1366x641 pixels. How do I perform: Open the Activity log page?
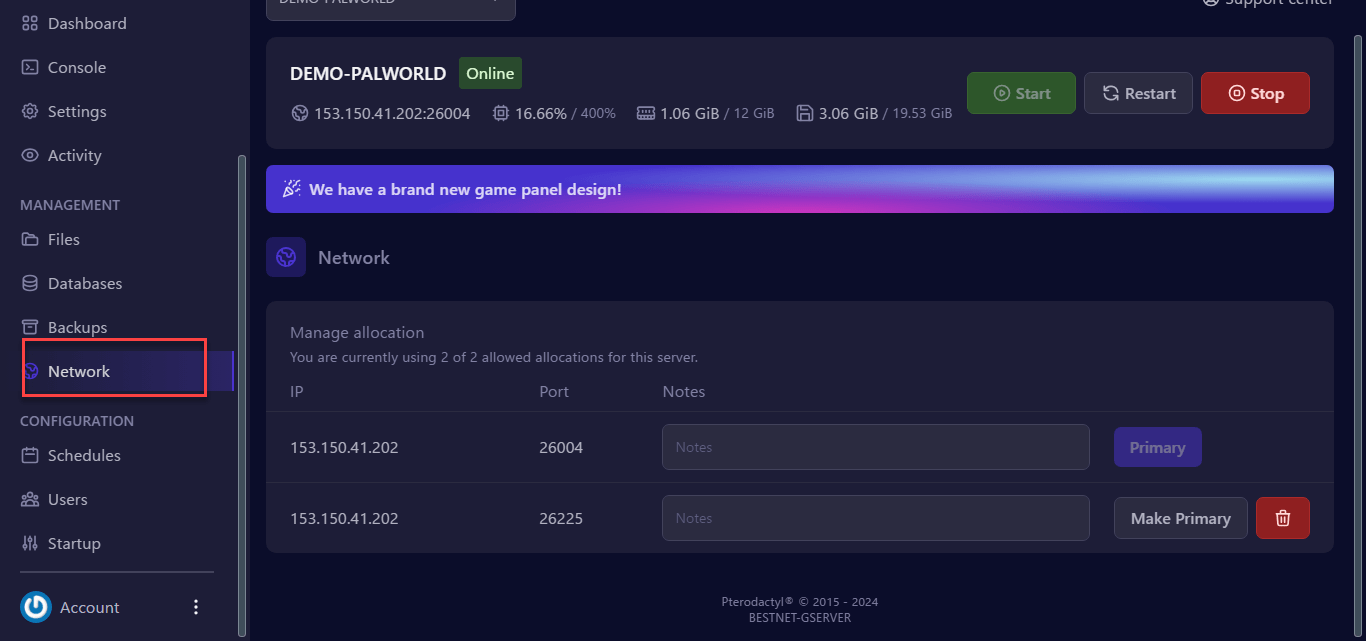75,155
